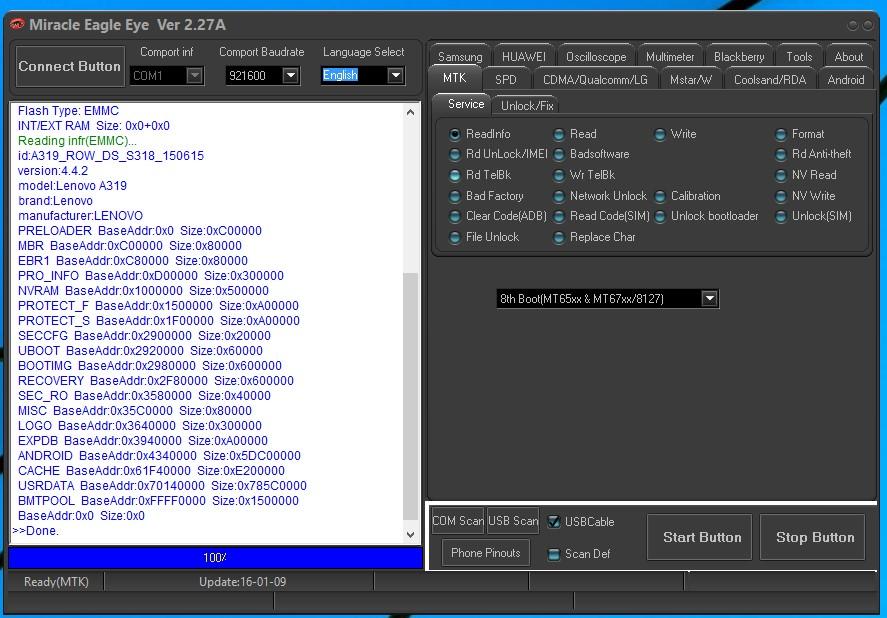The height and width of the screenshot is (618, 887).
Task: Click the Connect Button
Action: [70, 66]
